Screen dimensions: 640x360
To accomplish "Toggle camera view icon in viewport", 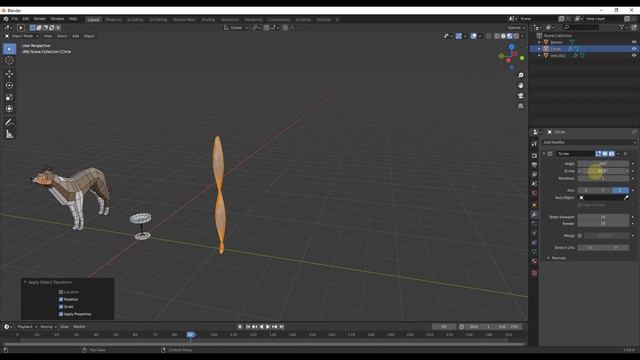I will coord(520,96).
